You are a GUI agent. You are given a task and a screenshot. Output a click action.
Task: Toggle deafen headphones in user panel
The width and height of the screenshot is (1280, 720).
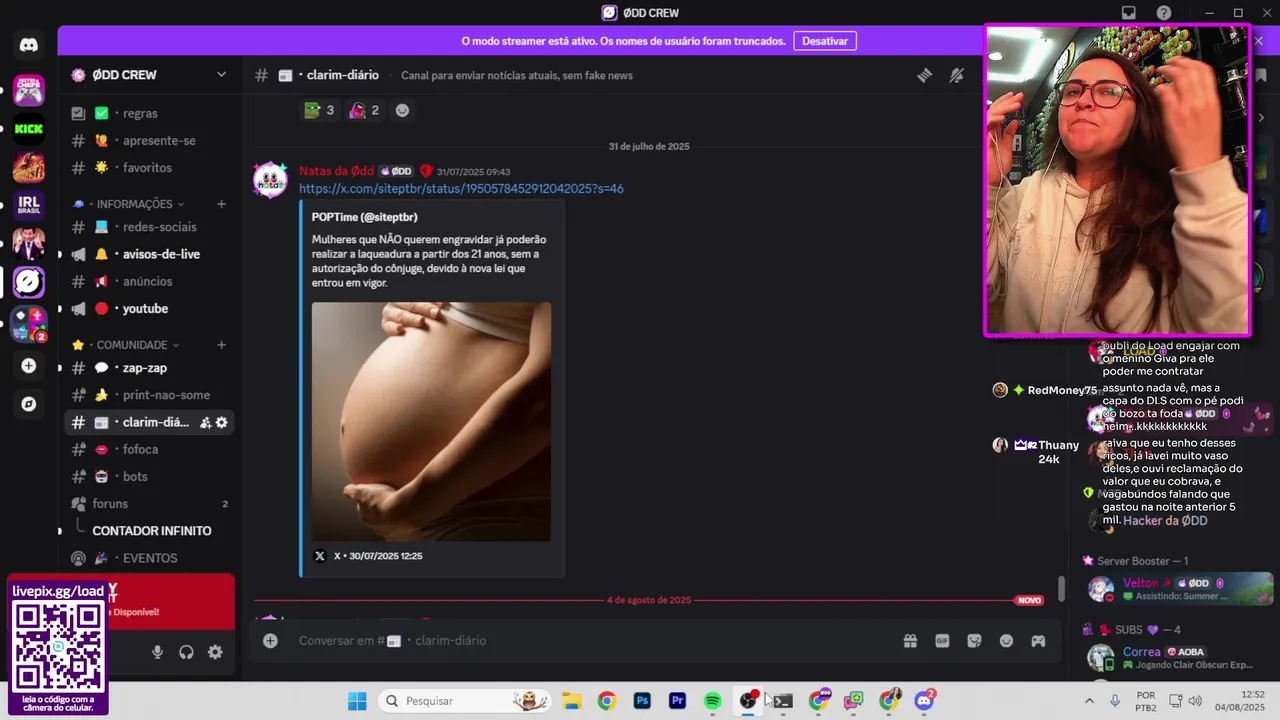click(x=186, y=652)
